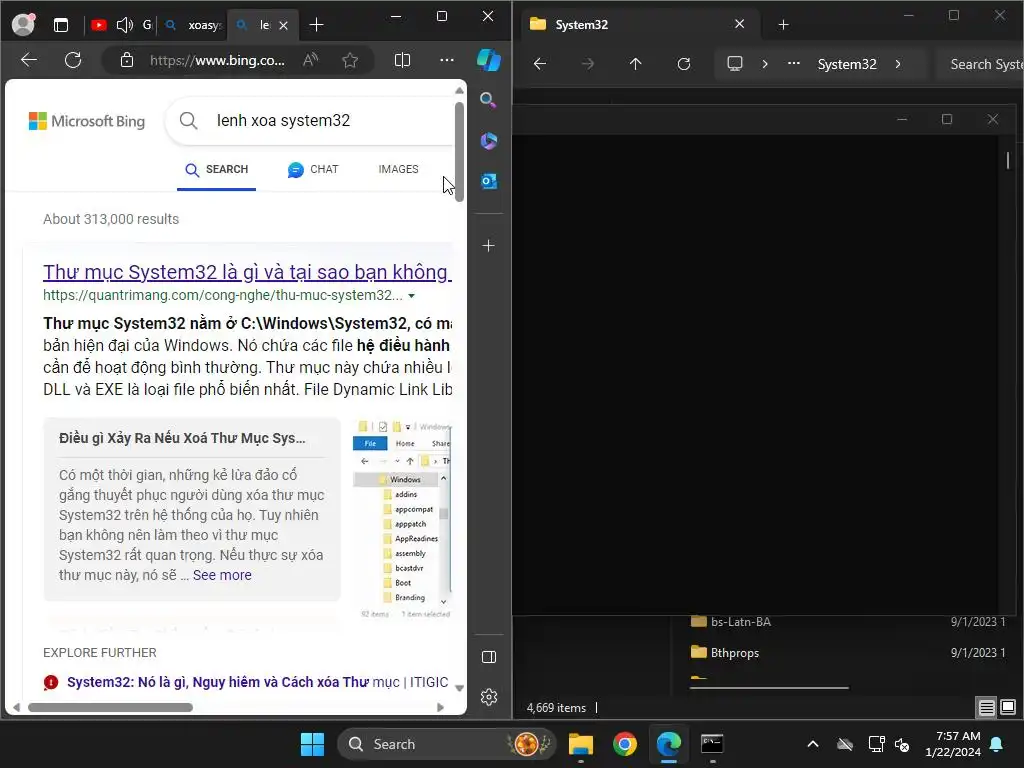
Task: Switch to the YouTube pinned tab
Action: pos(99,25)
